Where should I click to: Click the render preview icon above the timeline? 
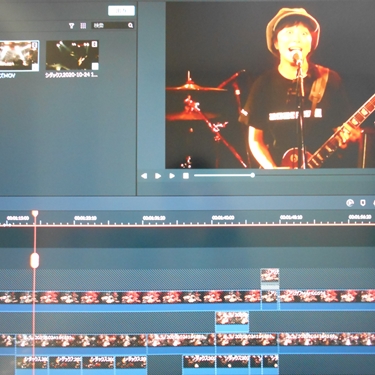tap(350, 203)
